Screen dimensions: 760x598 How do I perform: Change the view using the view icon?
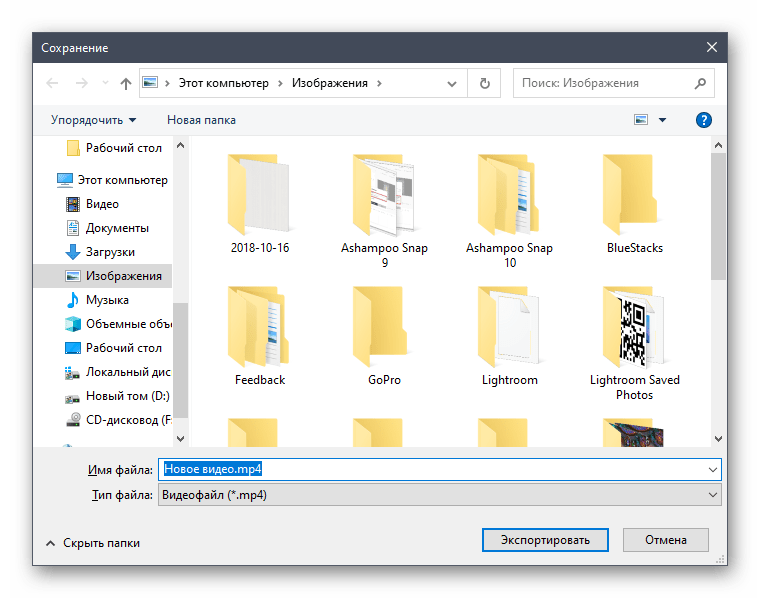click(641, 120)
